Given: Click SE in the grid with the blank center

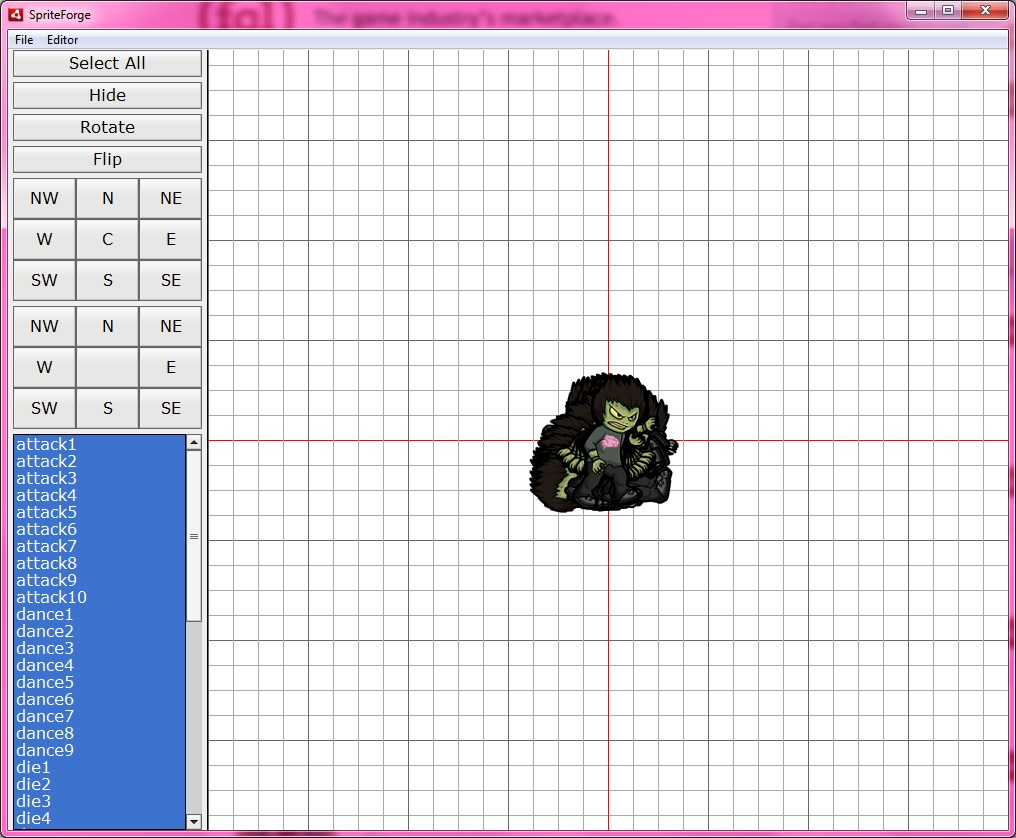Looking at the screenshot, I should 171,408.
